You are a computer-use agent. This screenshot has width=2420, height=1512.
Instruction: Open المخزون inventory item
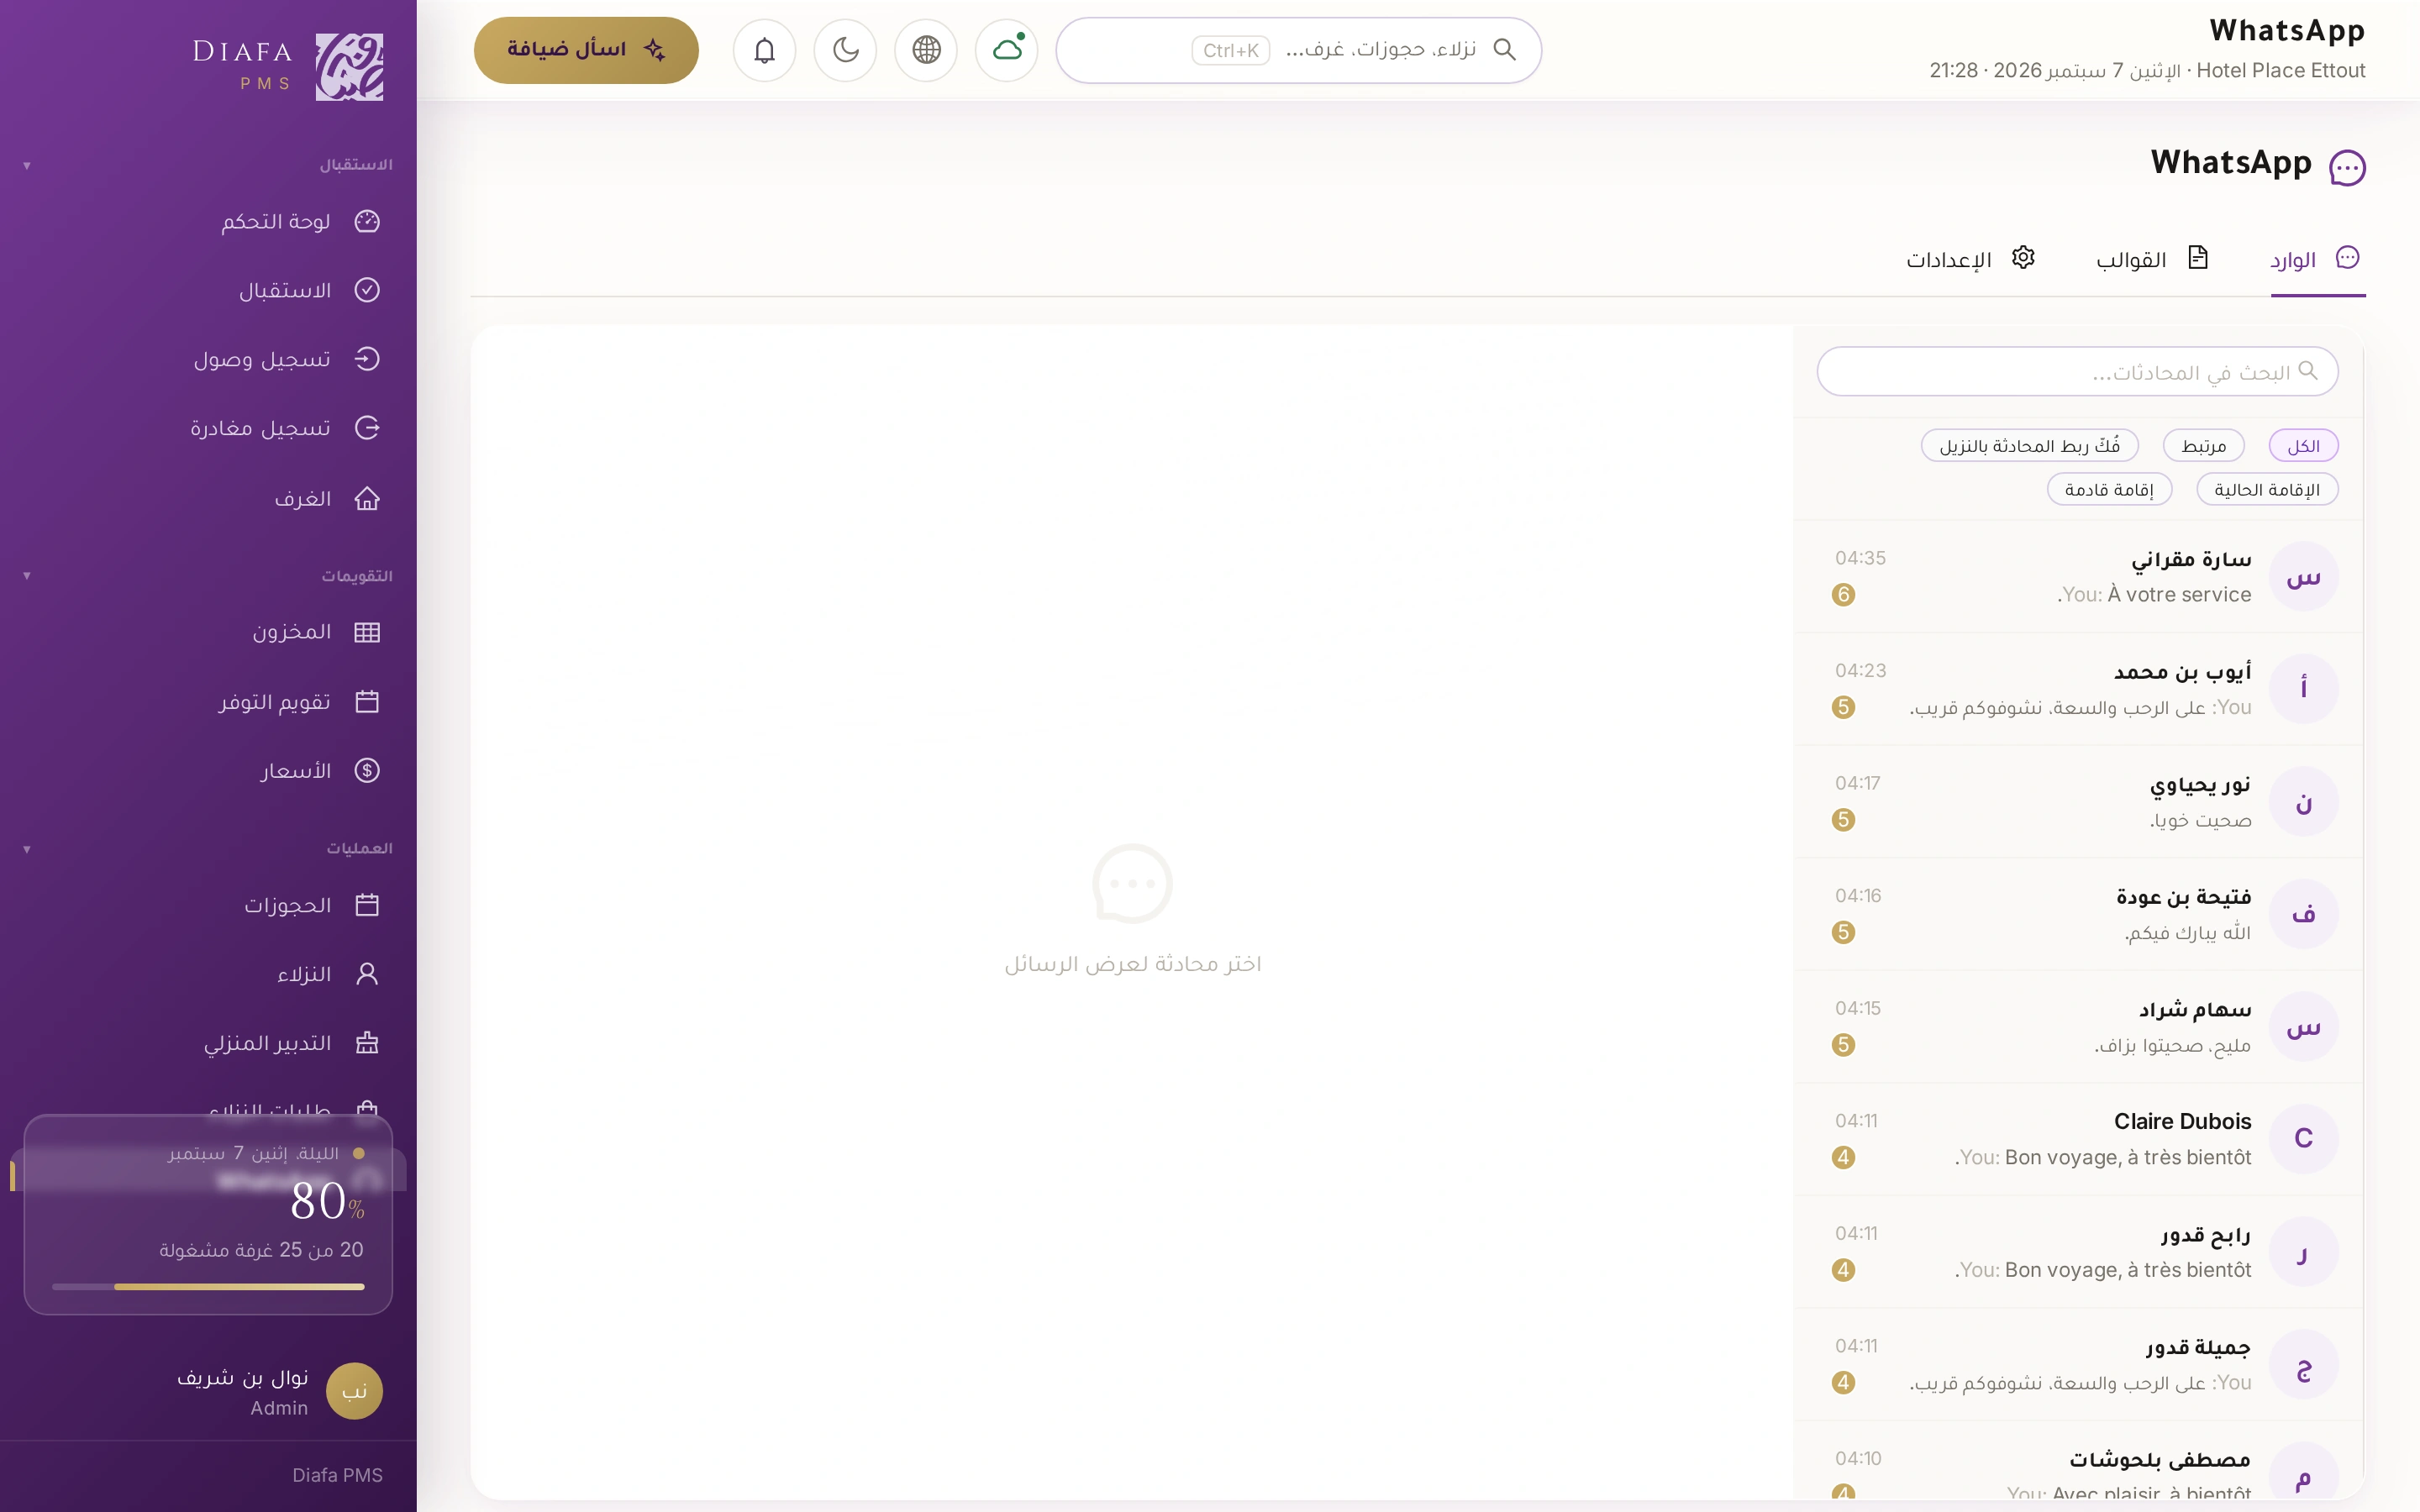click(208, 632)
